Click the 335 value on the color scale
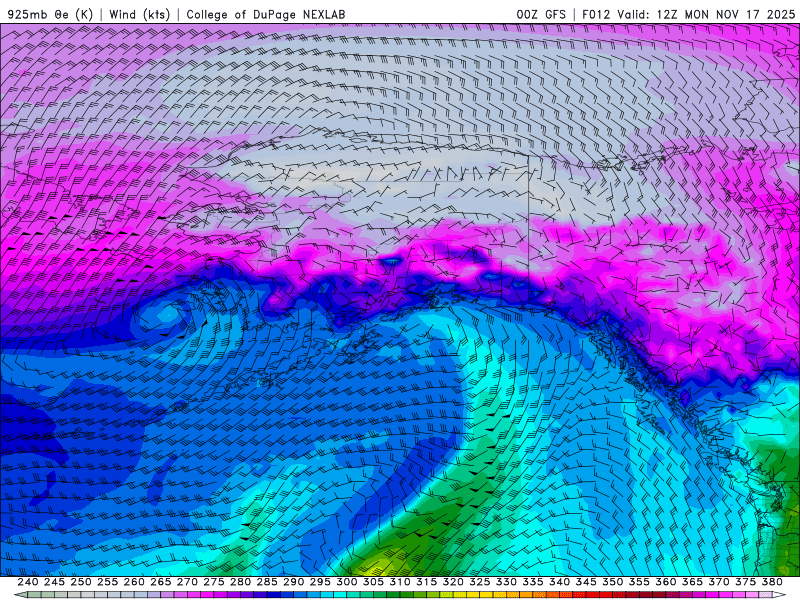The width and height of the screenshot is (800, 600). click(x=533, y=582)
